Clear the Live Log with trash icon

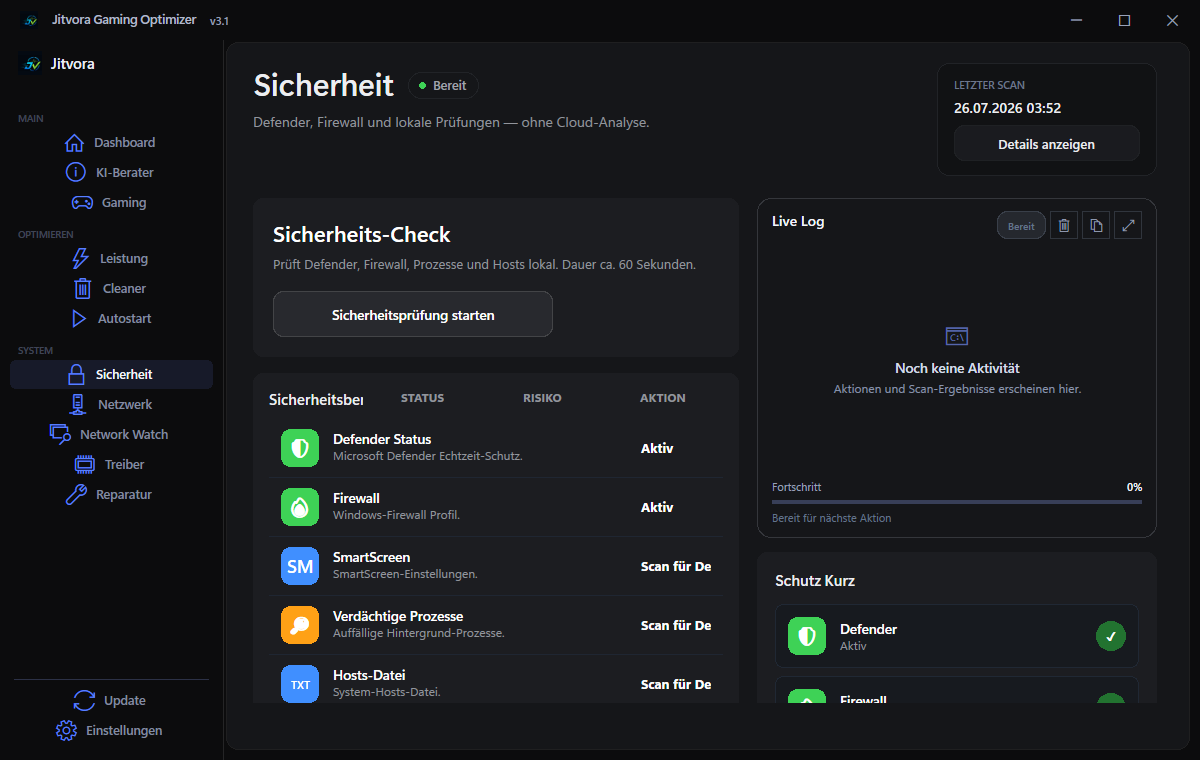pos(1064,225)
